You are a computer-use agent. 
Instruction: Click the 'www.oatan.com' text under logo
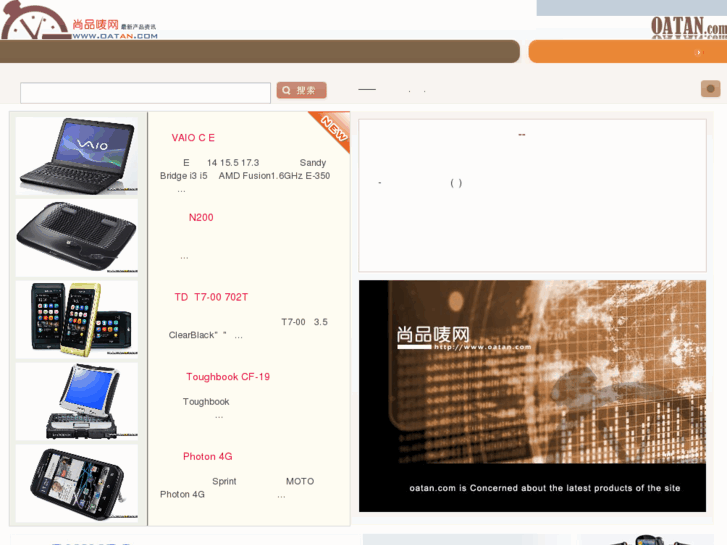point(115,36)
